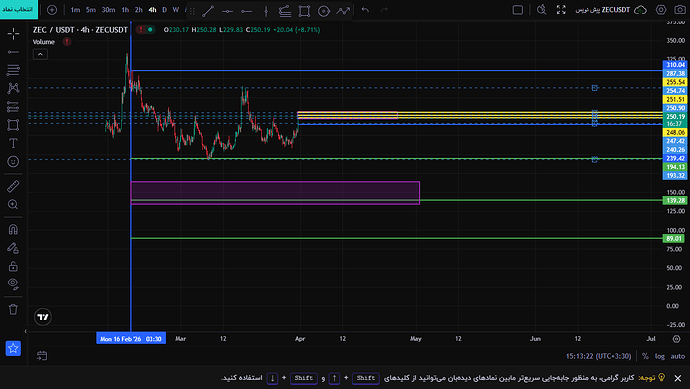Close the bottom notification banner

coord(678,378)
